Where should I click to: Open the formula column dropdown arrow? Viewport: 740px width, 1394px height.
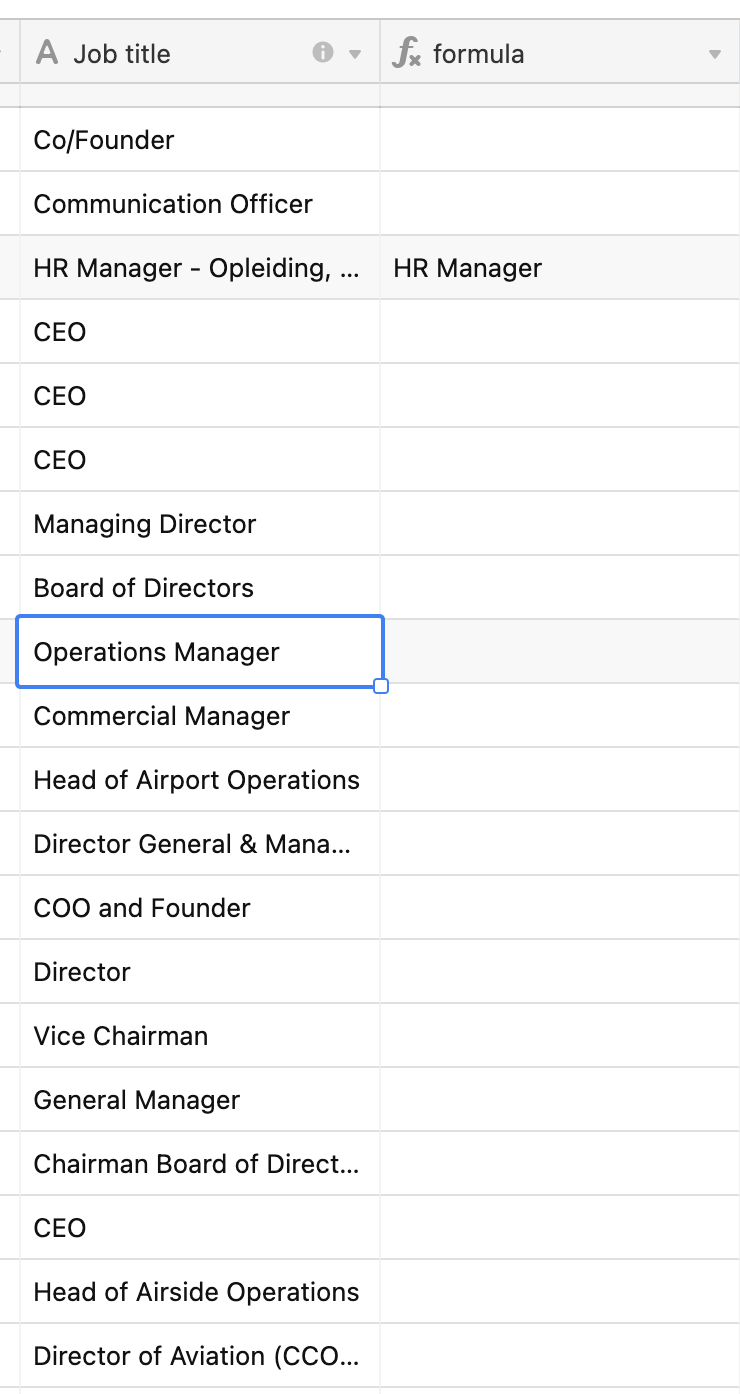pos(714,54)
